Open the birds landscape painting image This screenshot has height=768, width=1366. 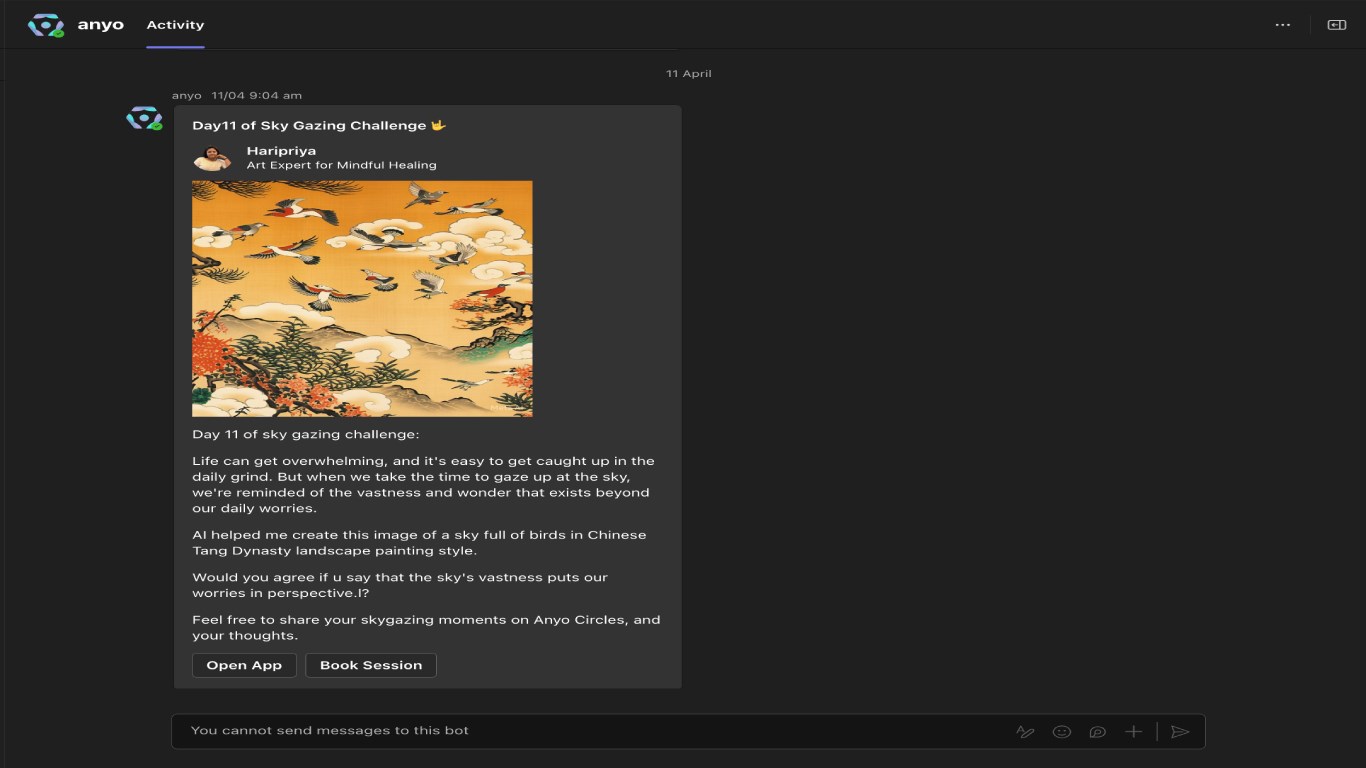click(362, 298)
